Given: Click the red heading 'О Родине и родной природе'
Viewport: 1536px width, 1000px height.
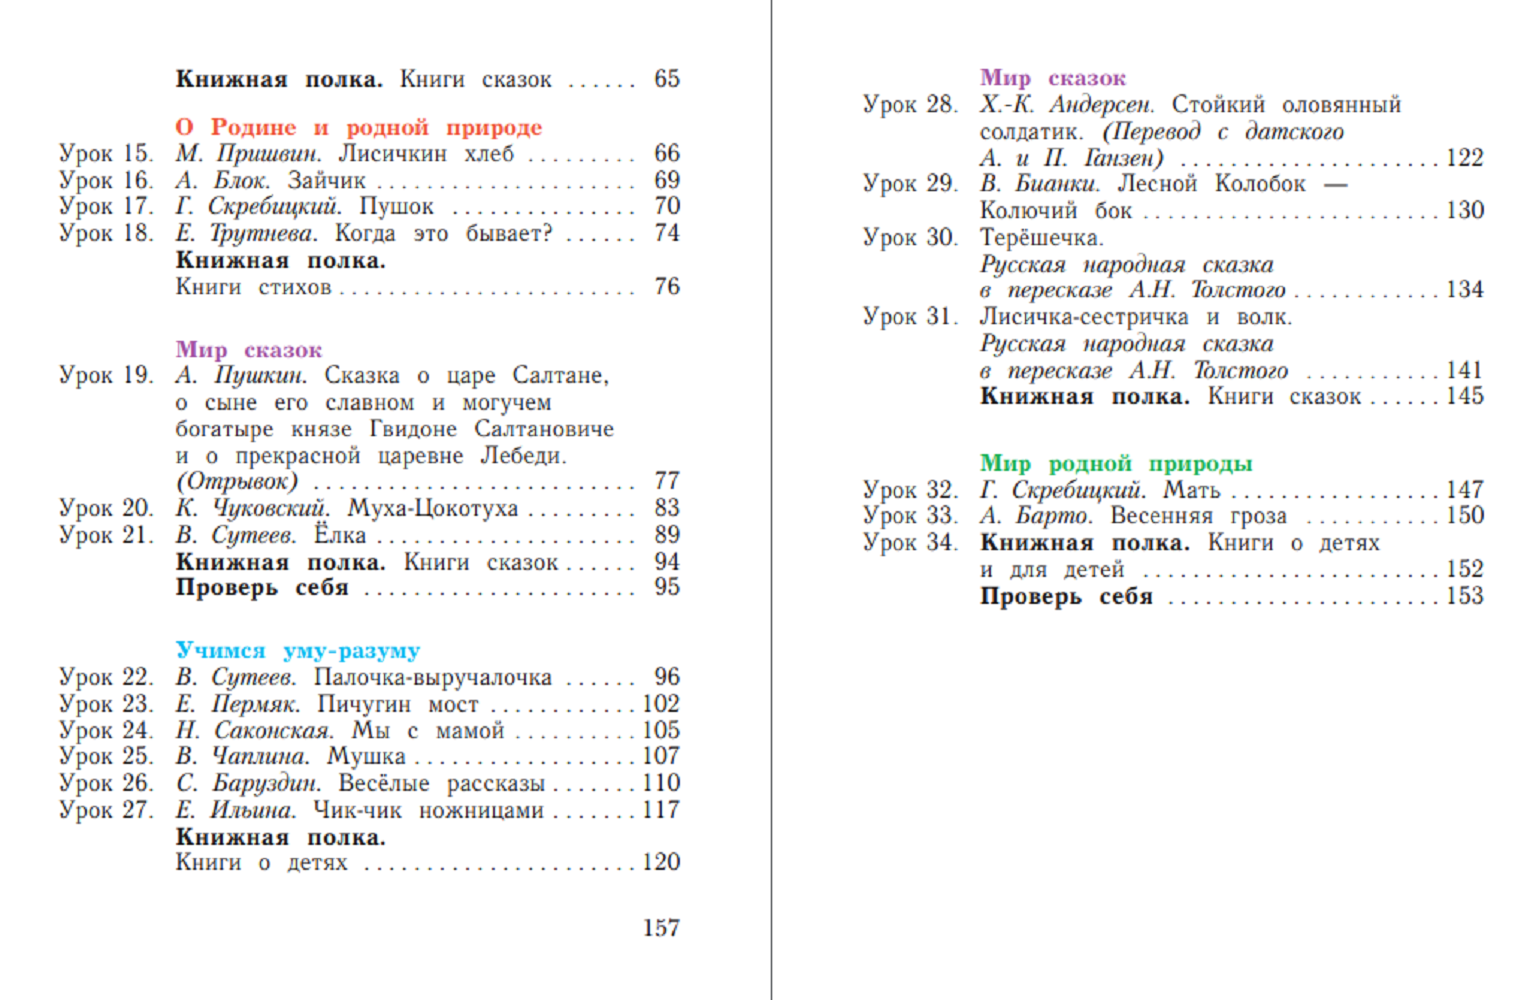Looking at the screenshot, I should (359, 128).
